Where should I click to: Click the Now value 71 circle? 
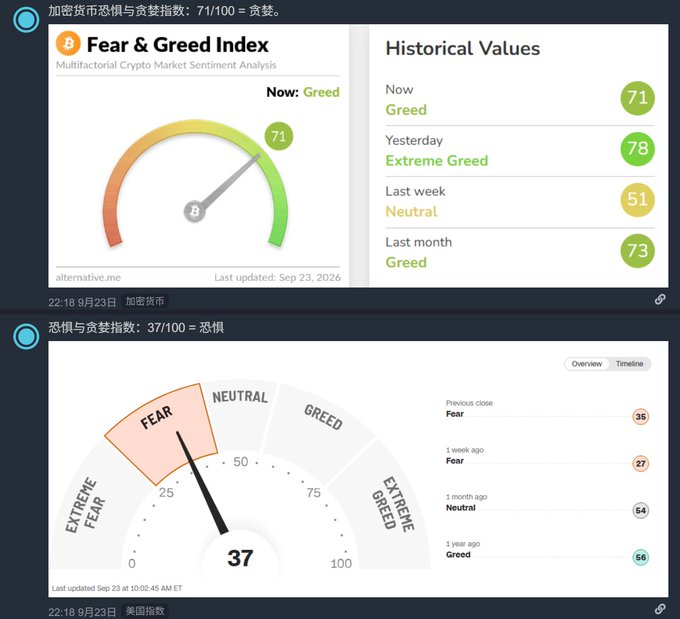[637, 98]
